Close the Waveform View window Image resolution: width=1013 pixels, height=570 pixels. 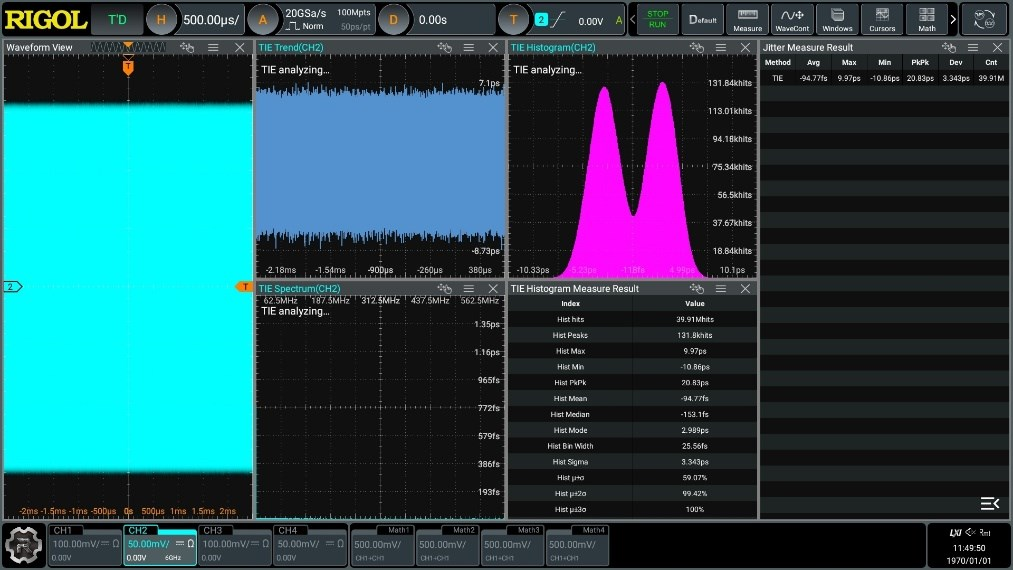pos(240,47)
